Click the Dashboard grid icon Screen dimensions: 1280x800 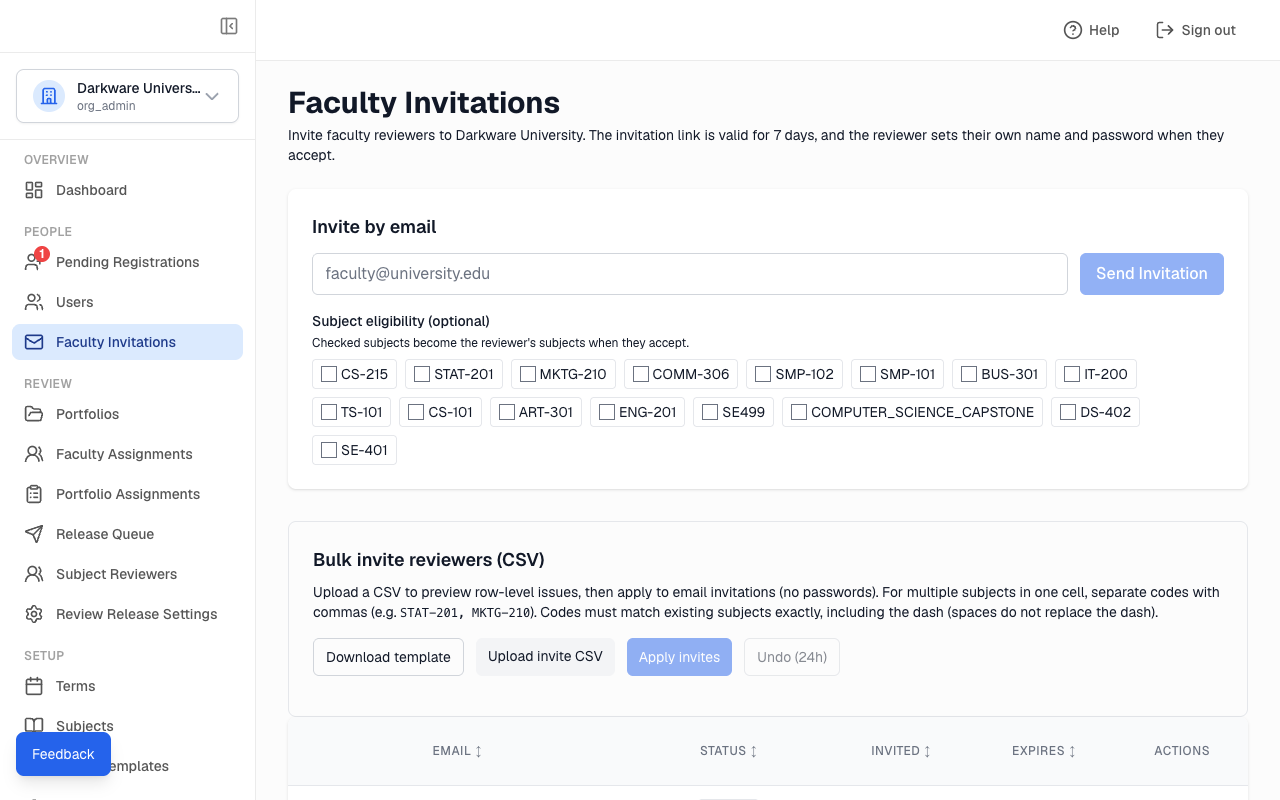point(34,190)
